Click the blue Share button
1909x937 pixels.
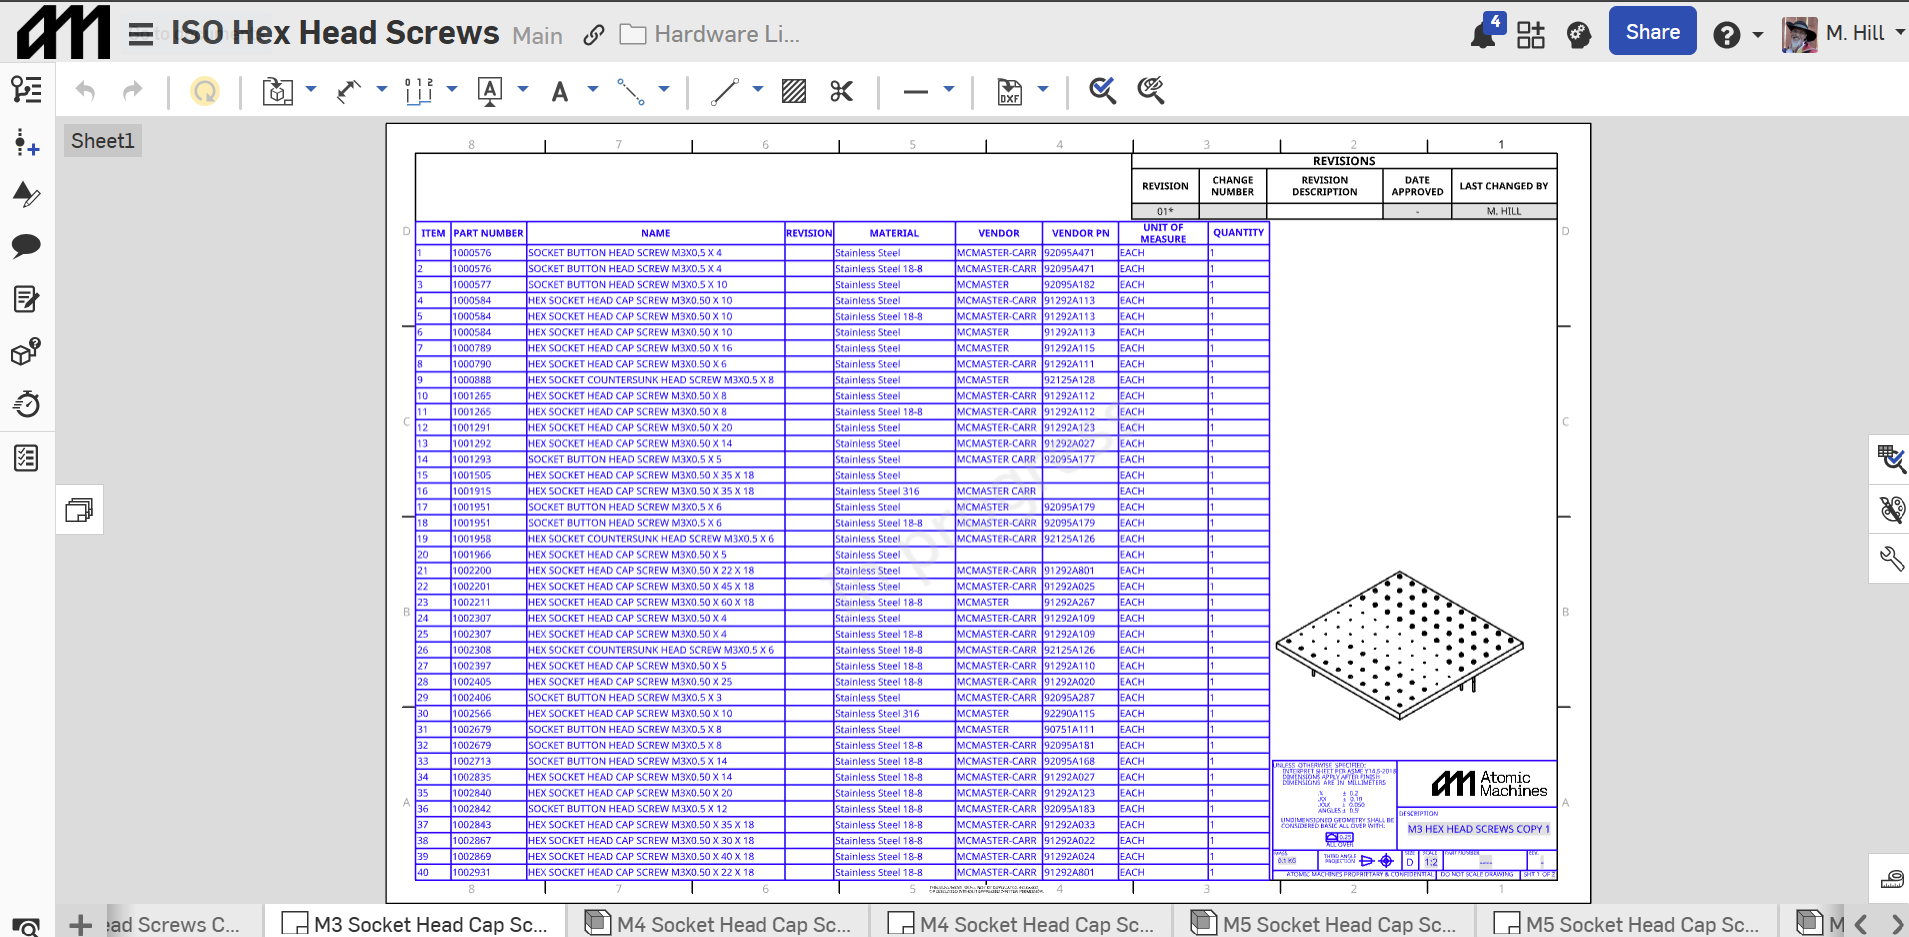click(x=1652, y=32)
